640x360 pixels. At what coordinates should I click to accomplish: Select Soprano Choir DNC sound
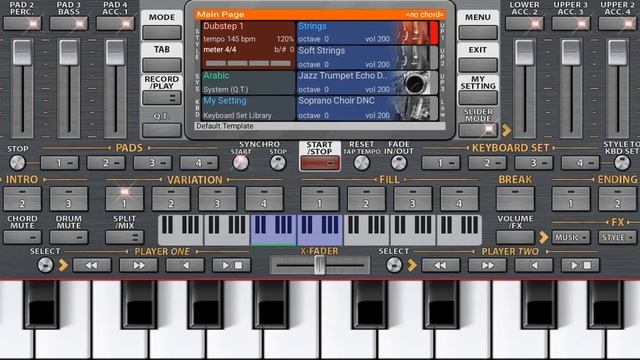(x=367, y=108)
